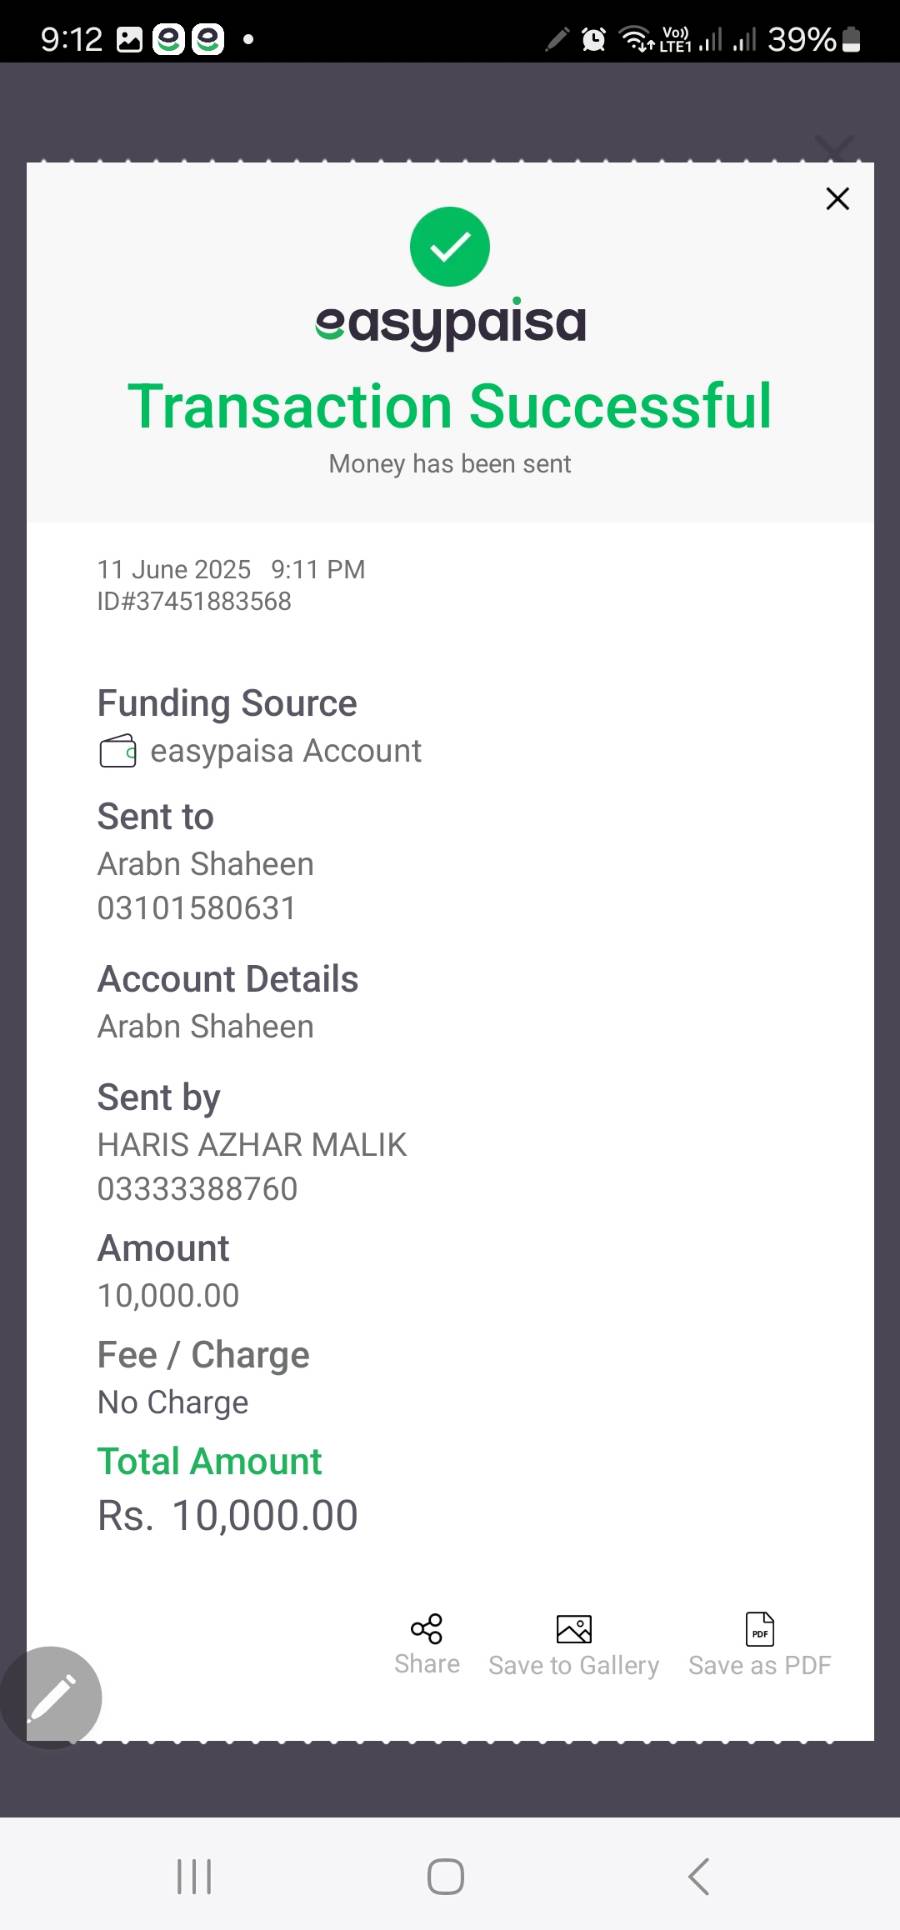Tap the Save to Gallery icon
Image resolution: width=900 pixels, height=1930 pixels.
573,1630
